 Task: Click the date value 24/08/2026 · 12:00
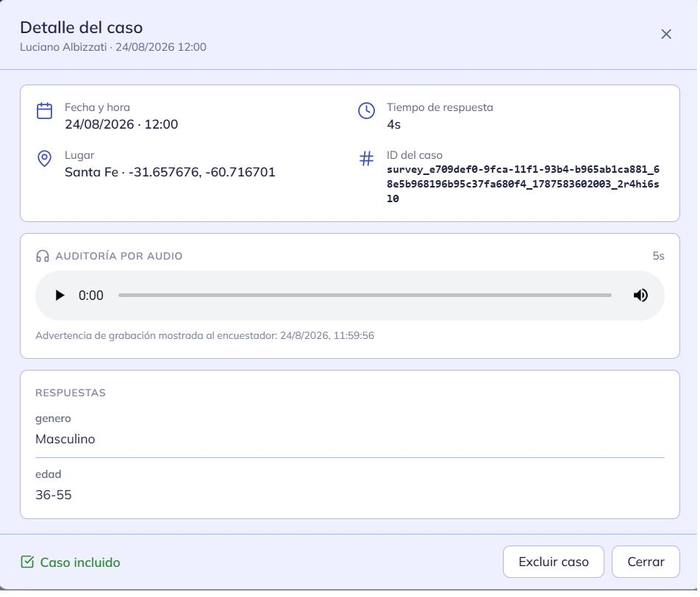pos(121,124)
